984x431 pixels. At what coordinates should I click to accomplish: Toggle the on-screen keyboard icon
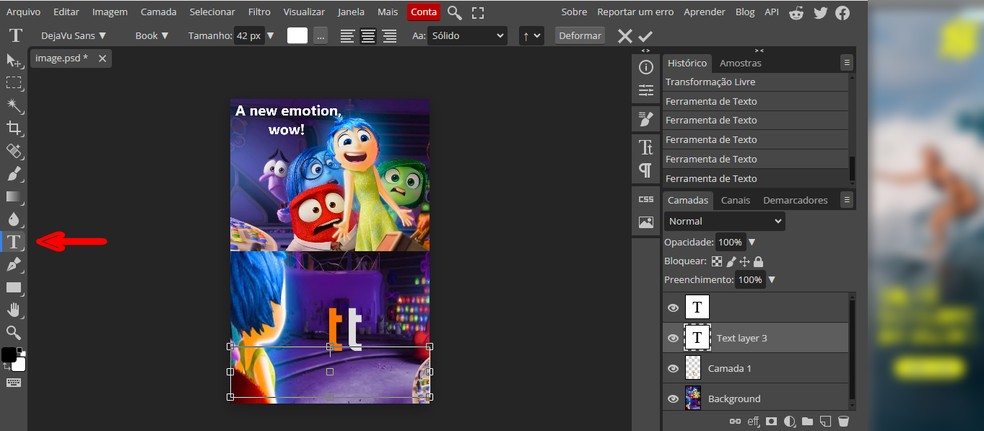14,383
